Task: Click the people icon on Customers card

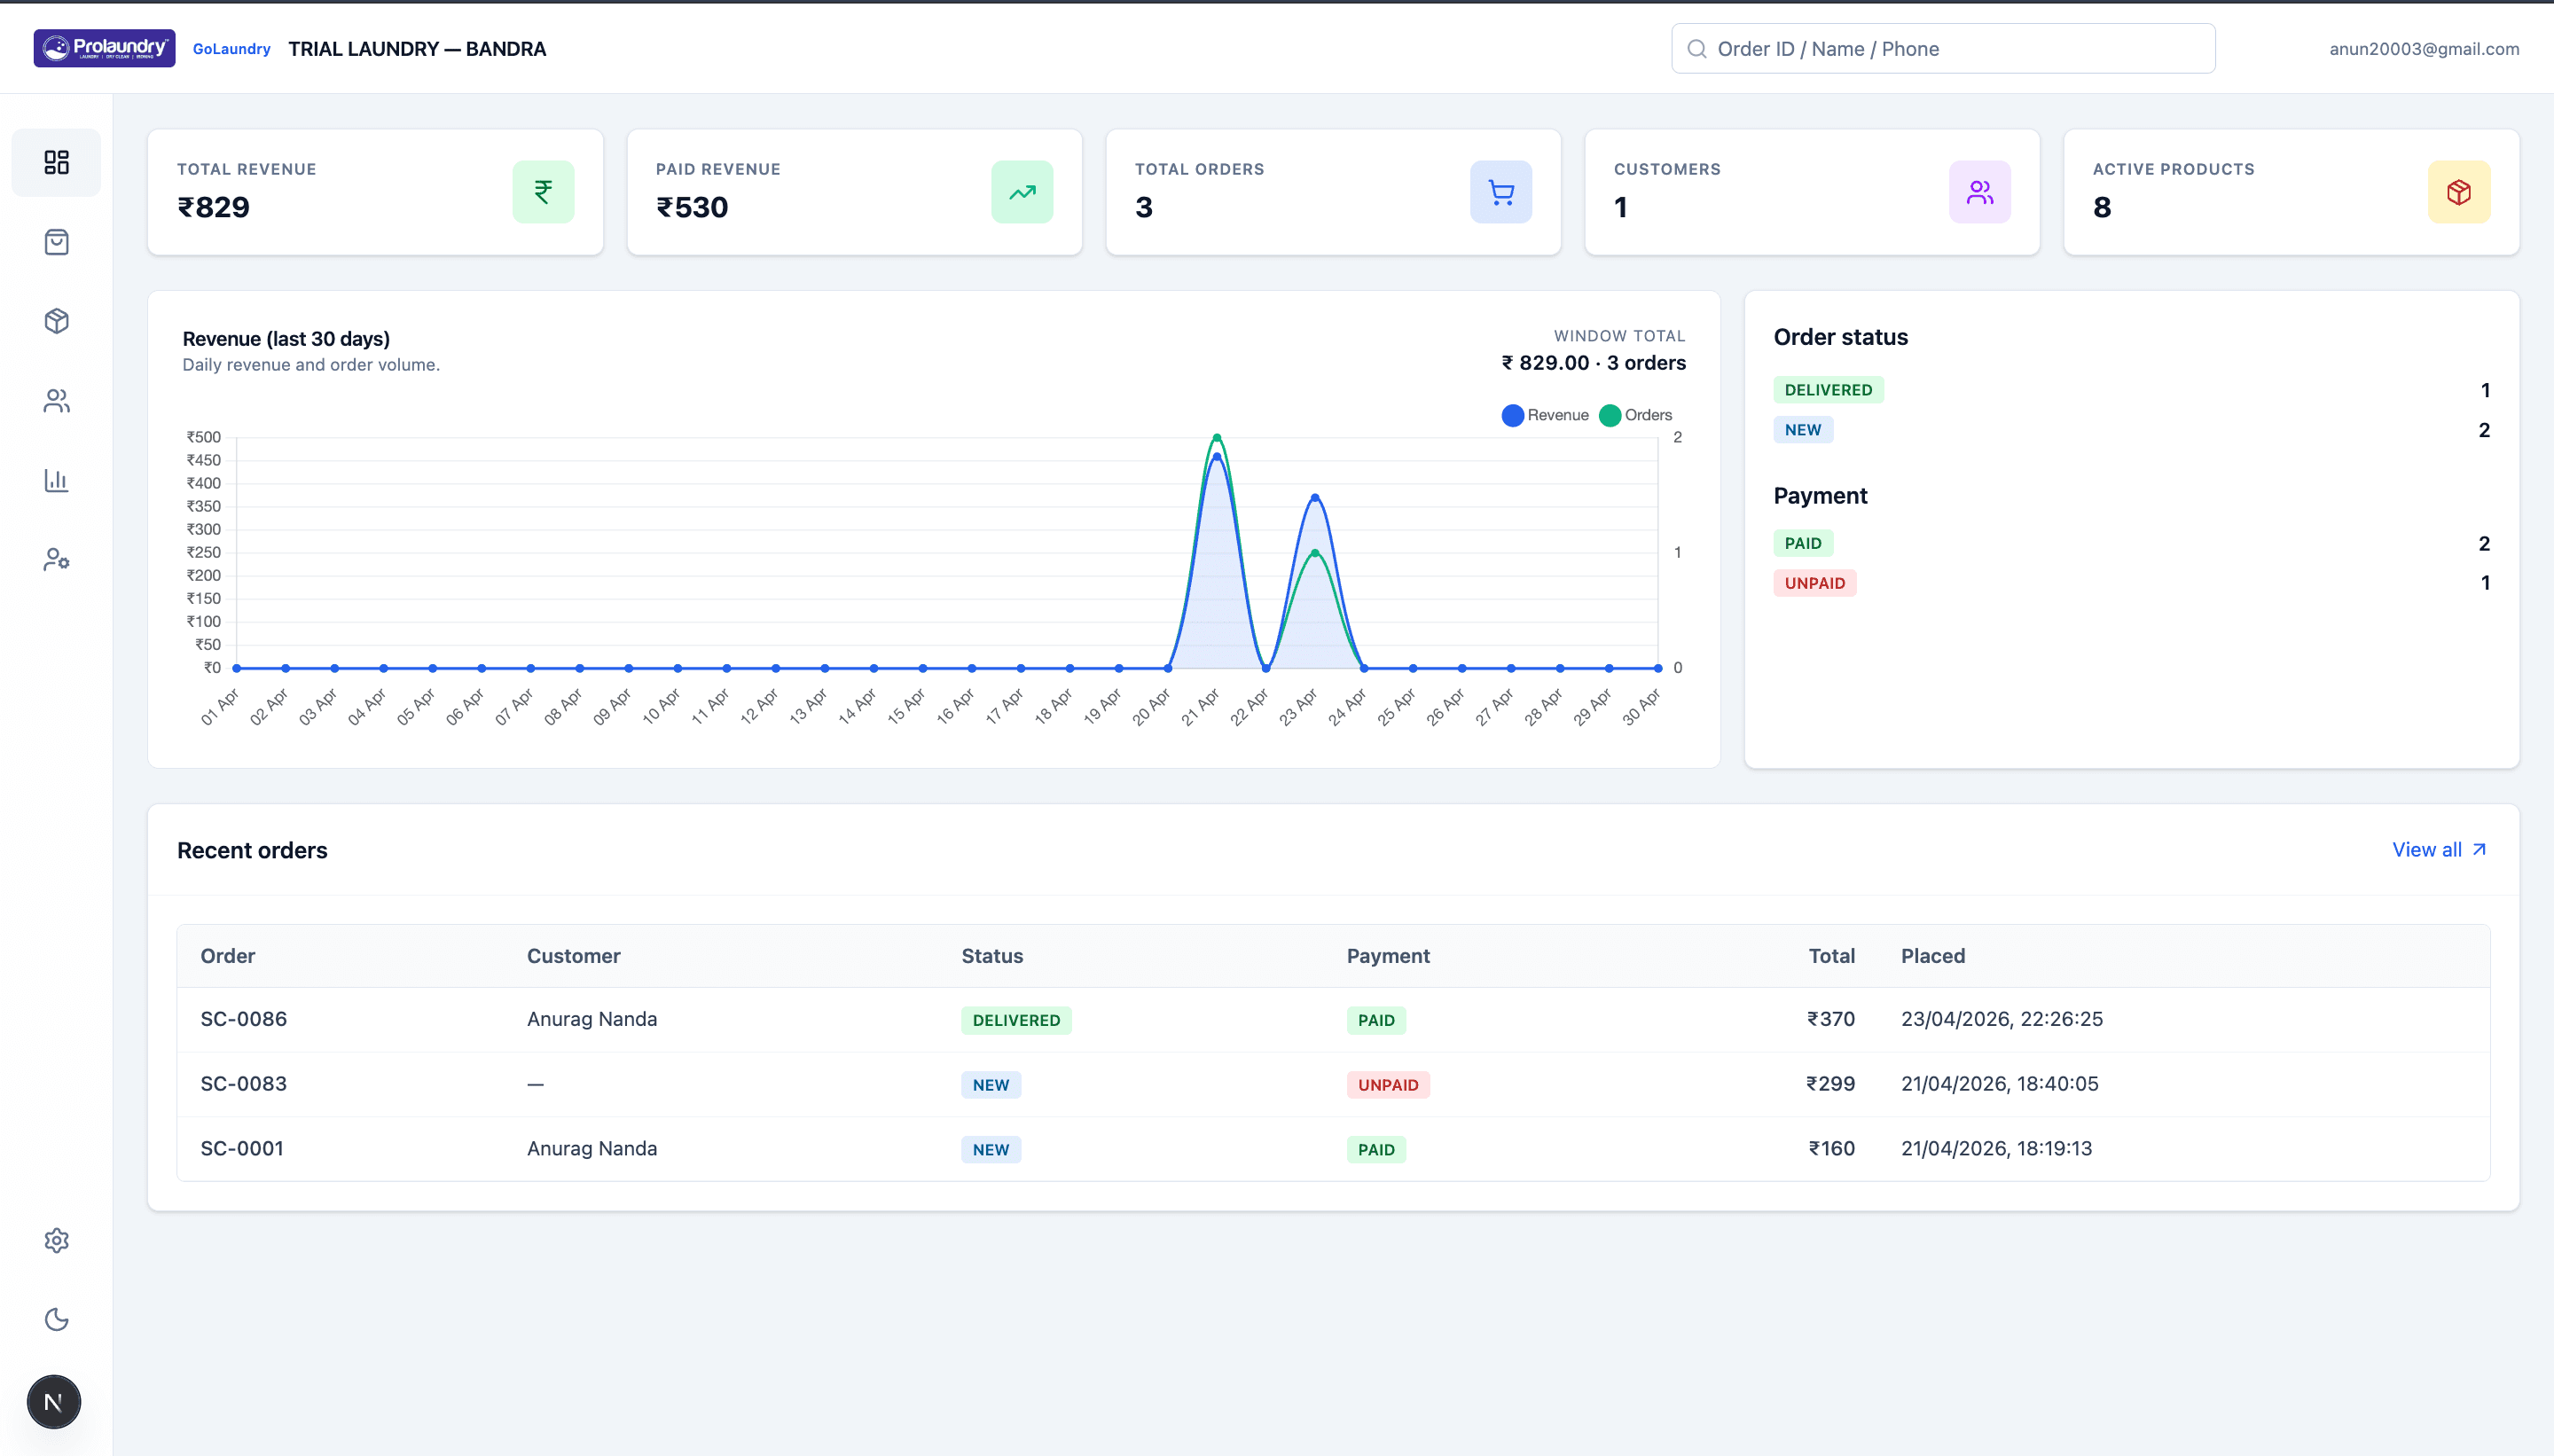Action: [x=1980, y=191]
